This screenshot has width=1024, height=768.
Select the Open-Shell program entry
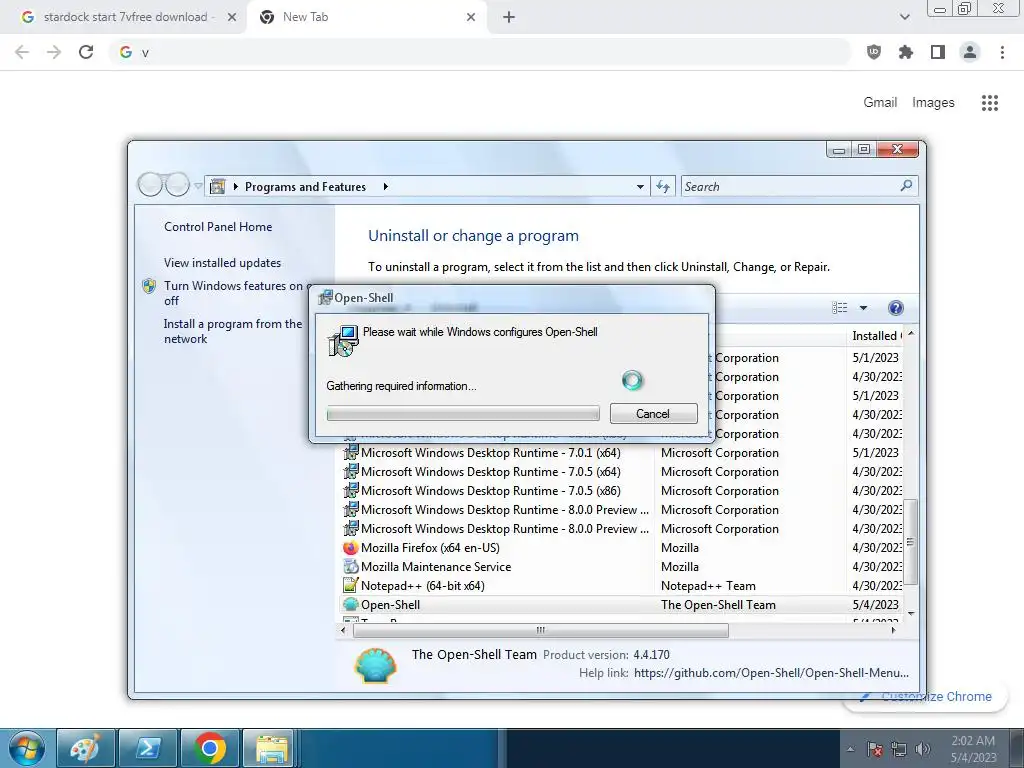(620, 605)
